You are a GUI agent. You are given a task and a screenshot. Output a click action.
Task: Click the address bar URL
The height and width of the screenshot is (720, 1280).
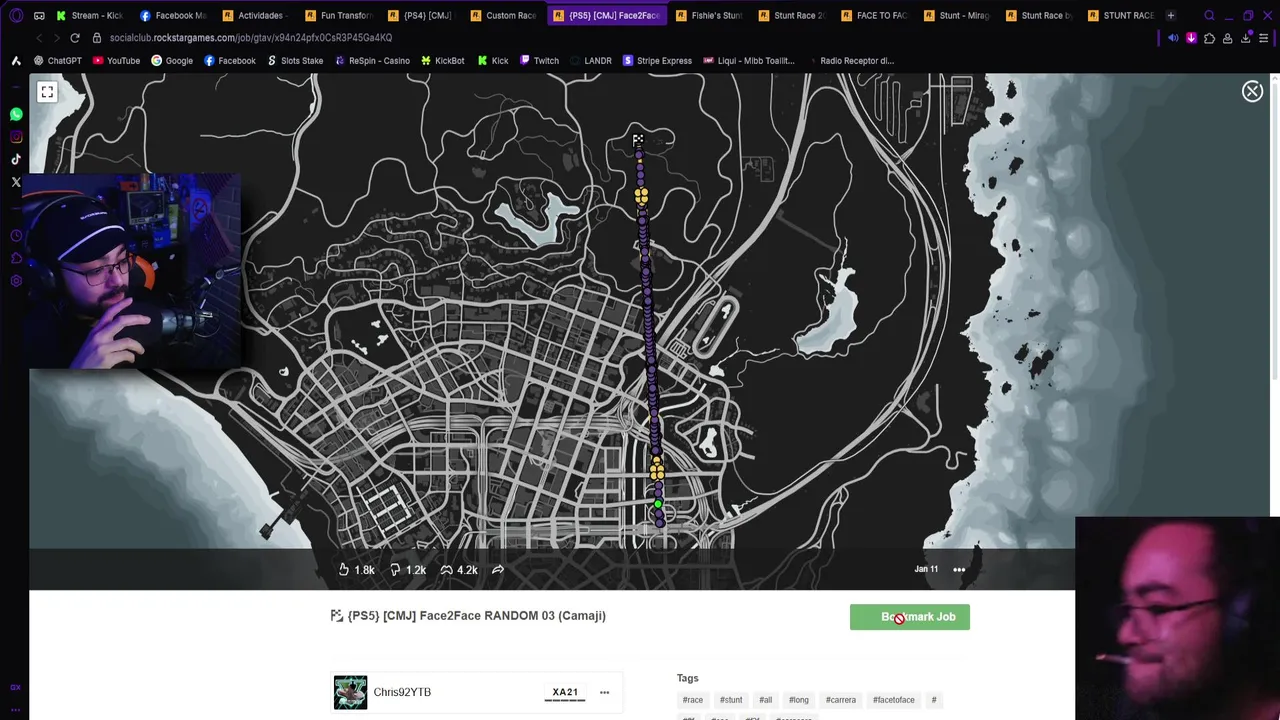[x=251, y=38]
